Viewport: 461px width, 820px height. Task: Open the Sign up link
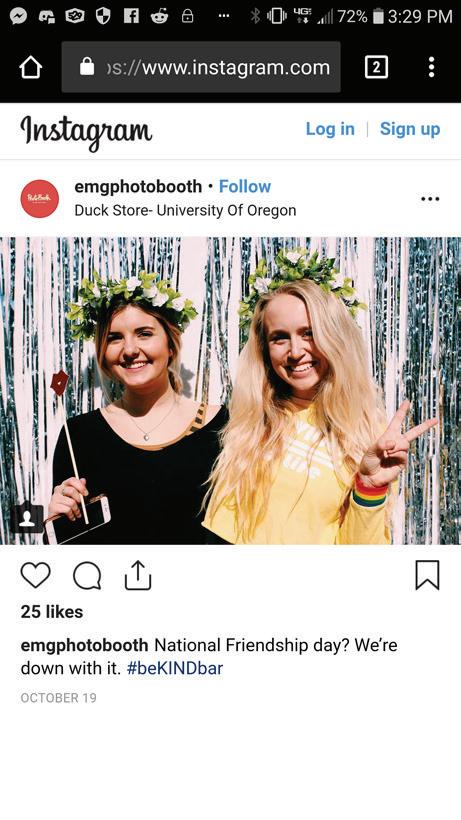coord(410,129)
